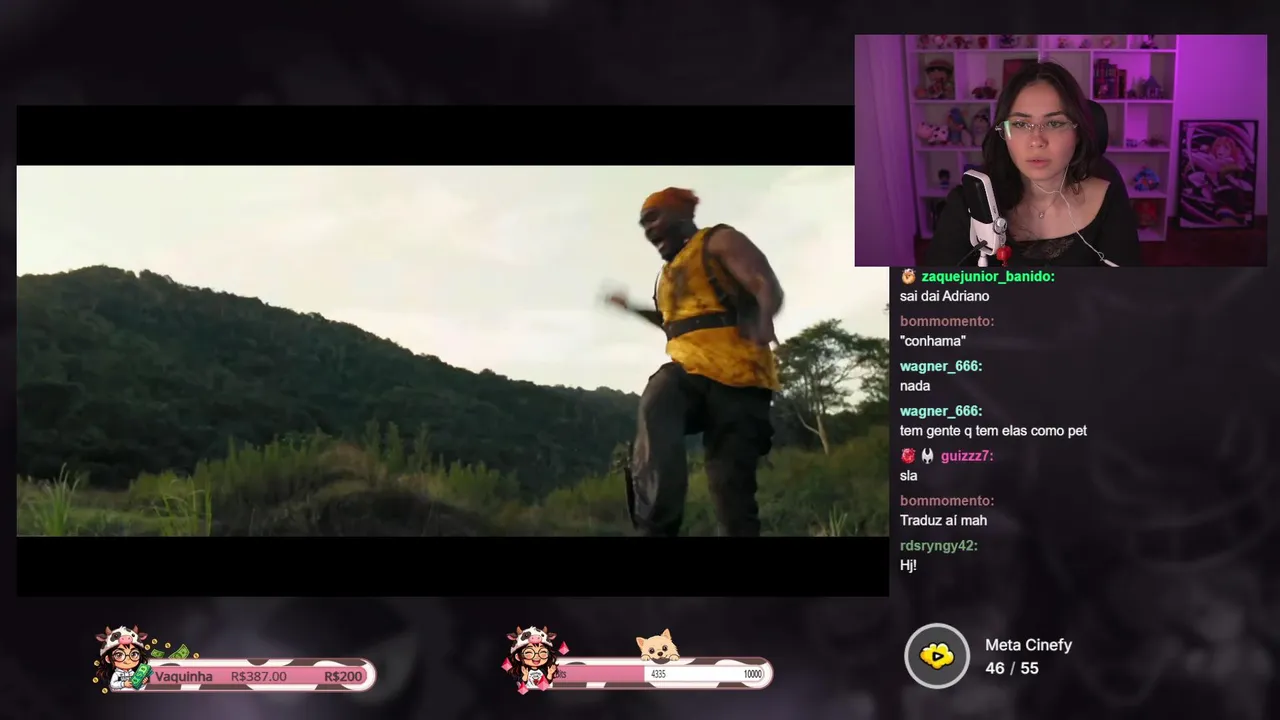Open wagner_666 username above "nada"
1280x720 pixels.
click(940, 366)
